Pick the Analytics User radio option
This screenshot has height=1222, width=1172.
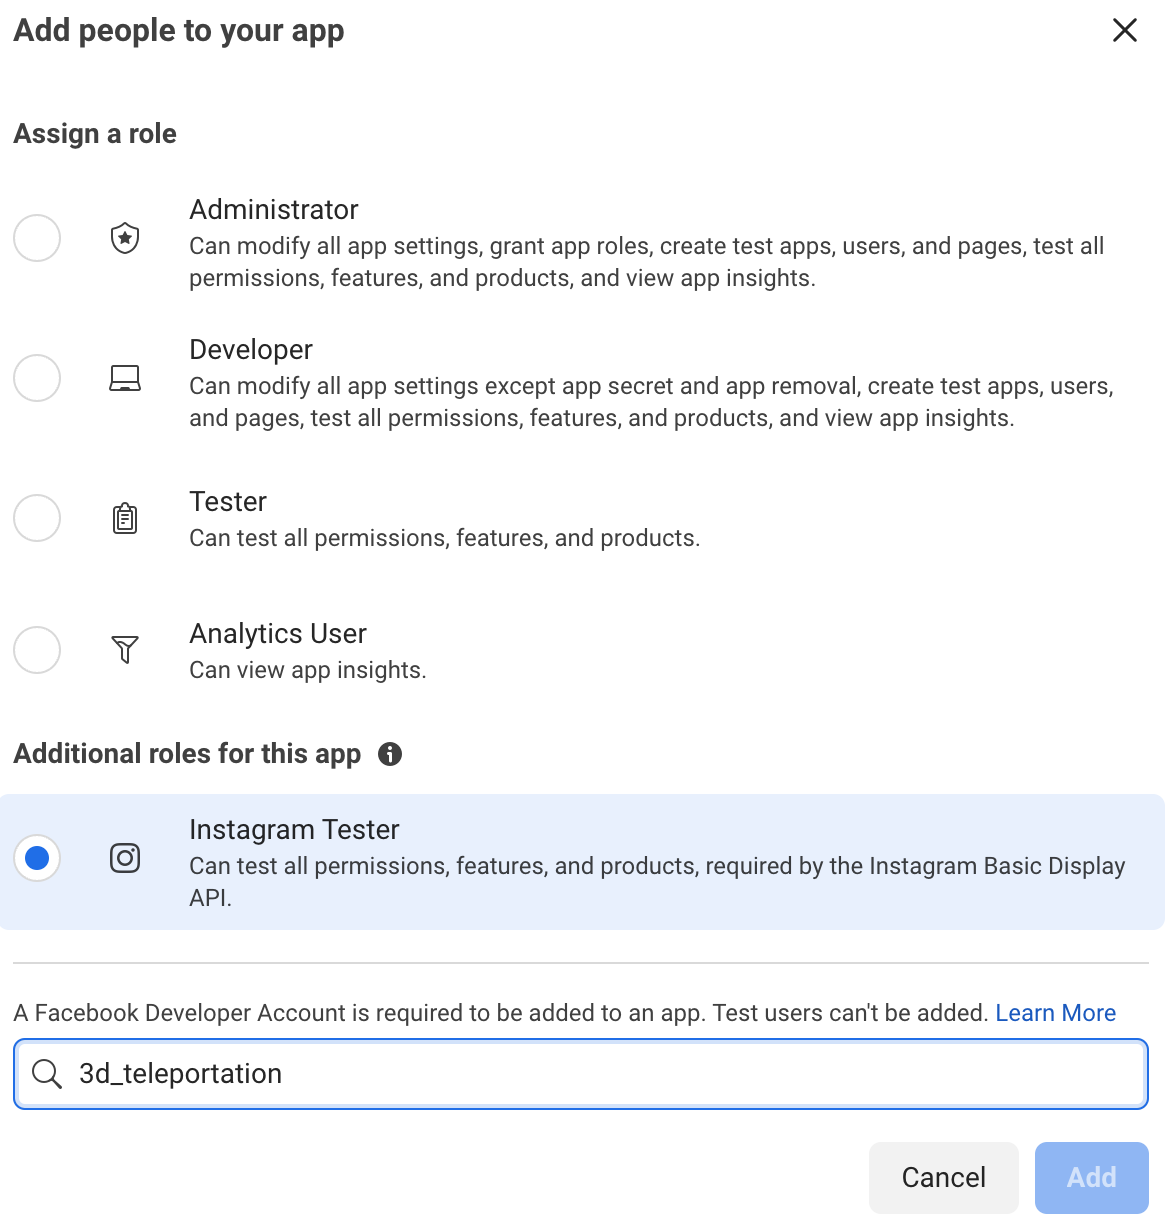(37, 650)
